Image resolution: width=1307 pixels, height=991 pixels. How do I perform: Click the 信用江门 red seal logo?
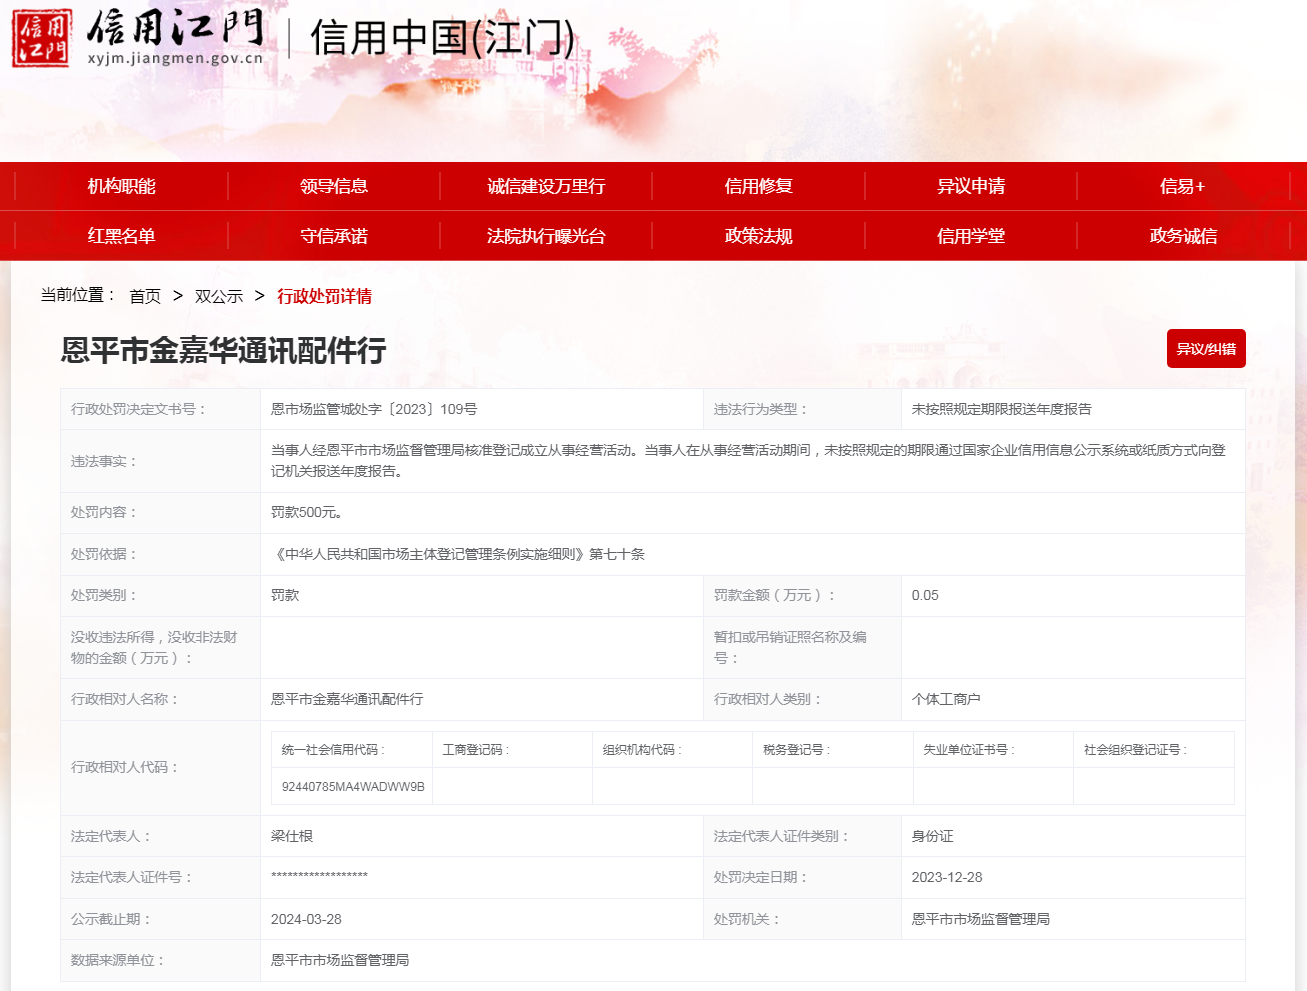(x=41, y=38)
